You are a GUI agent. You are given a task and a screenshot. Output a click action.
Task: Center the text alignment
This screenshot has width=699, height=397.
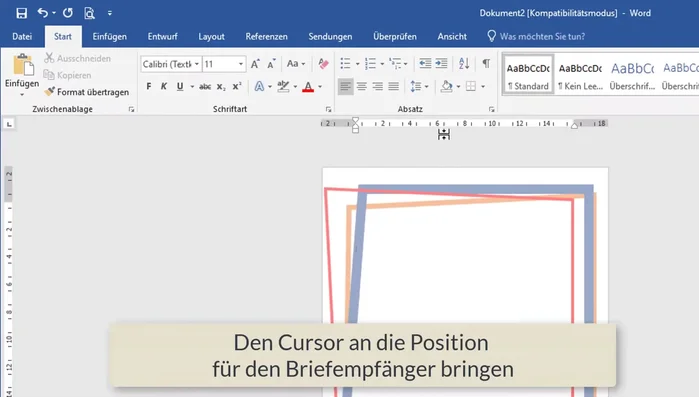click(362, 86)
